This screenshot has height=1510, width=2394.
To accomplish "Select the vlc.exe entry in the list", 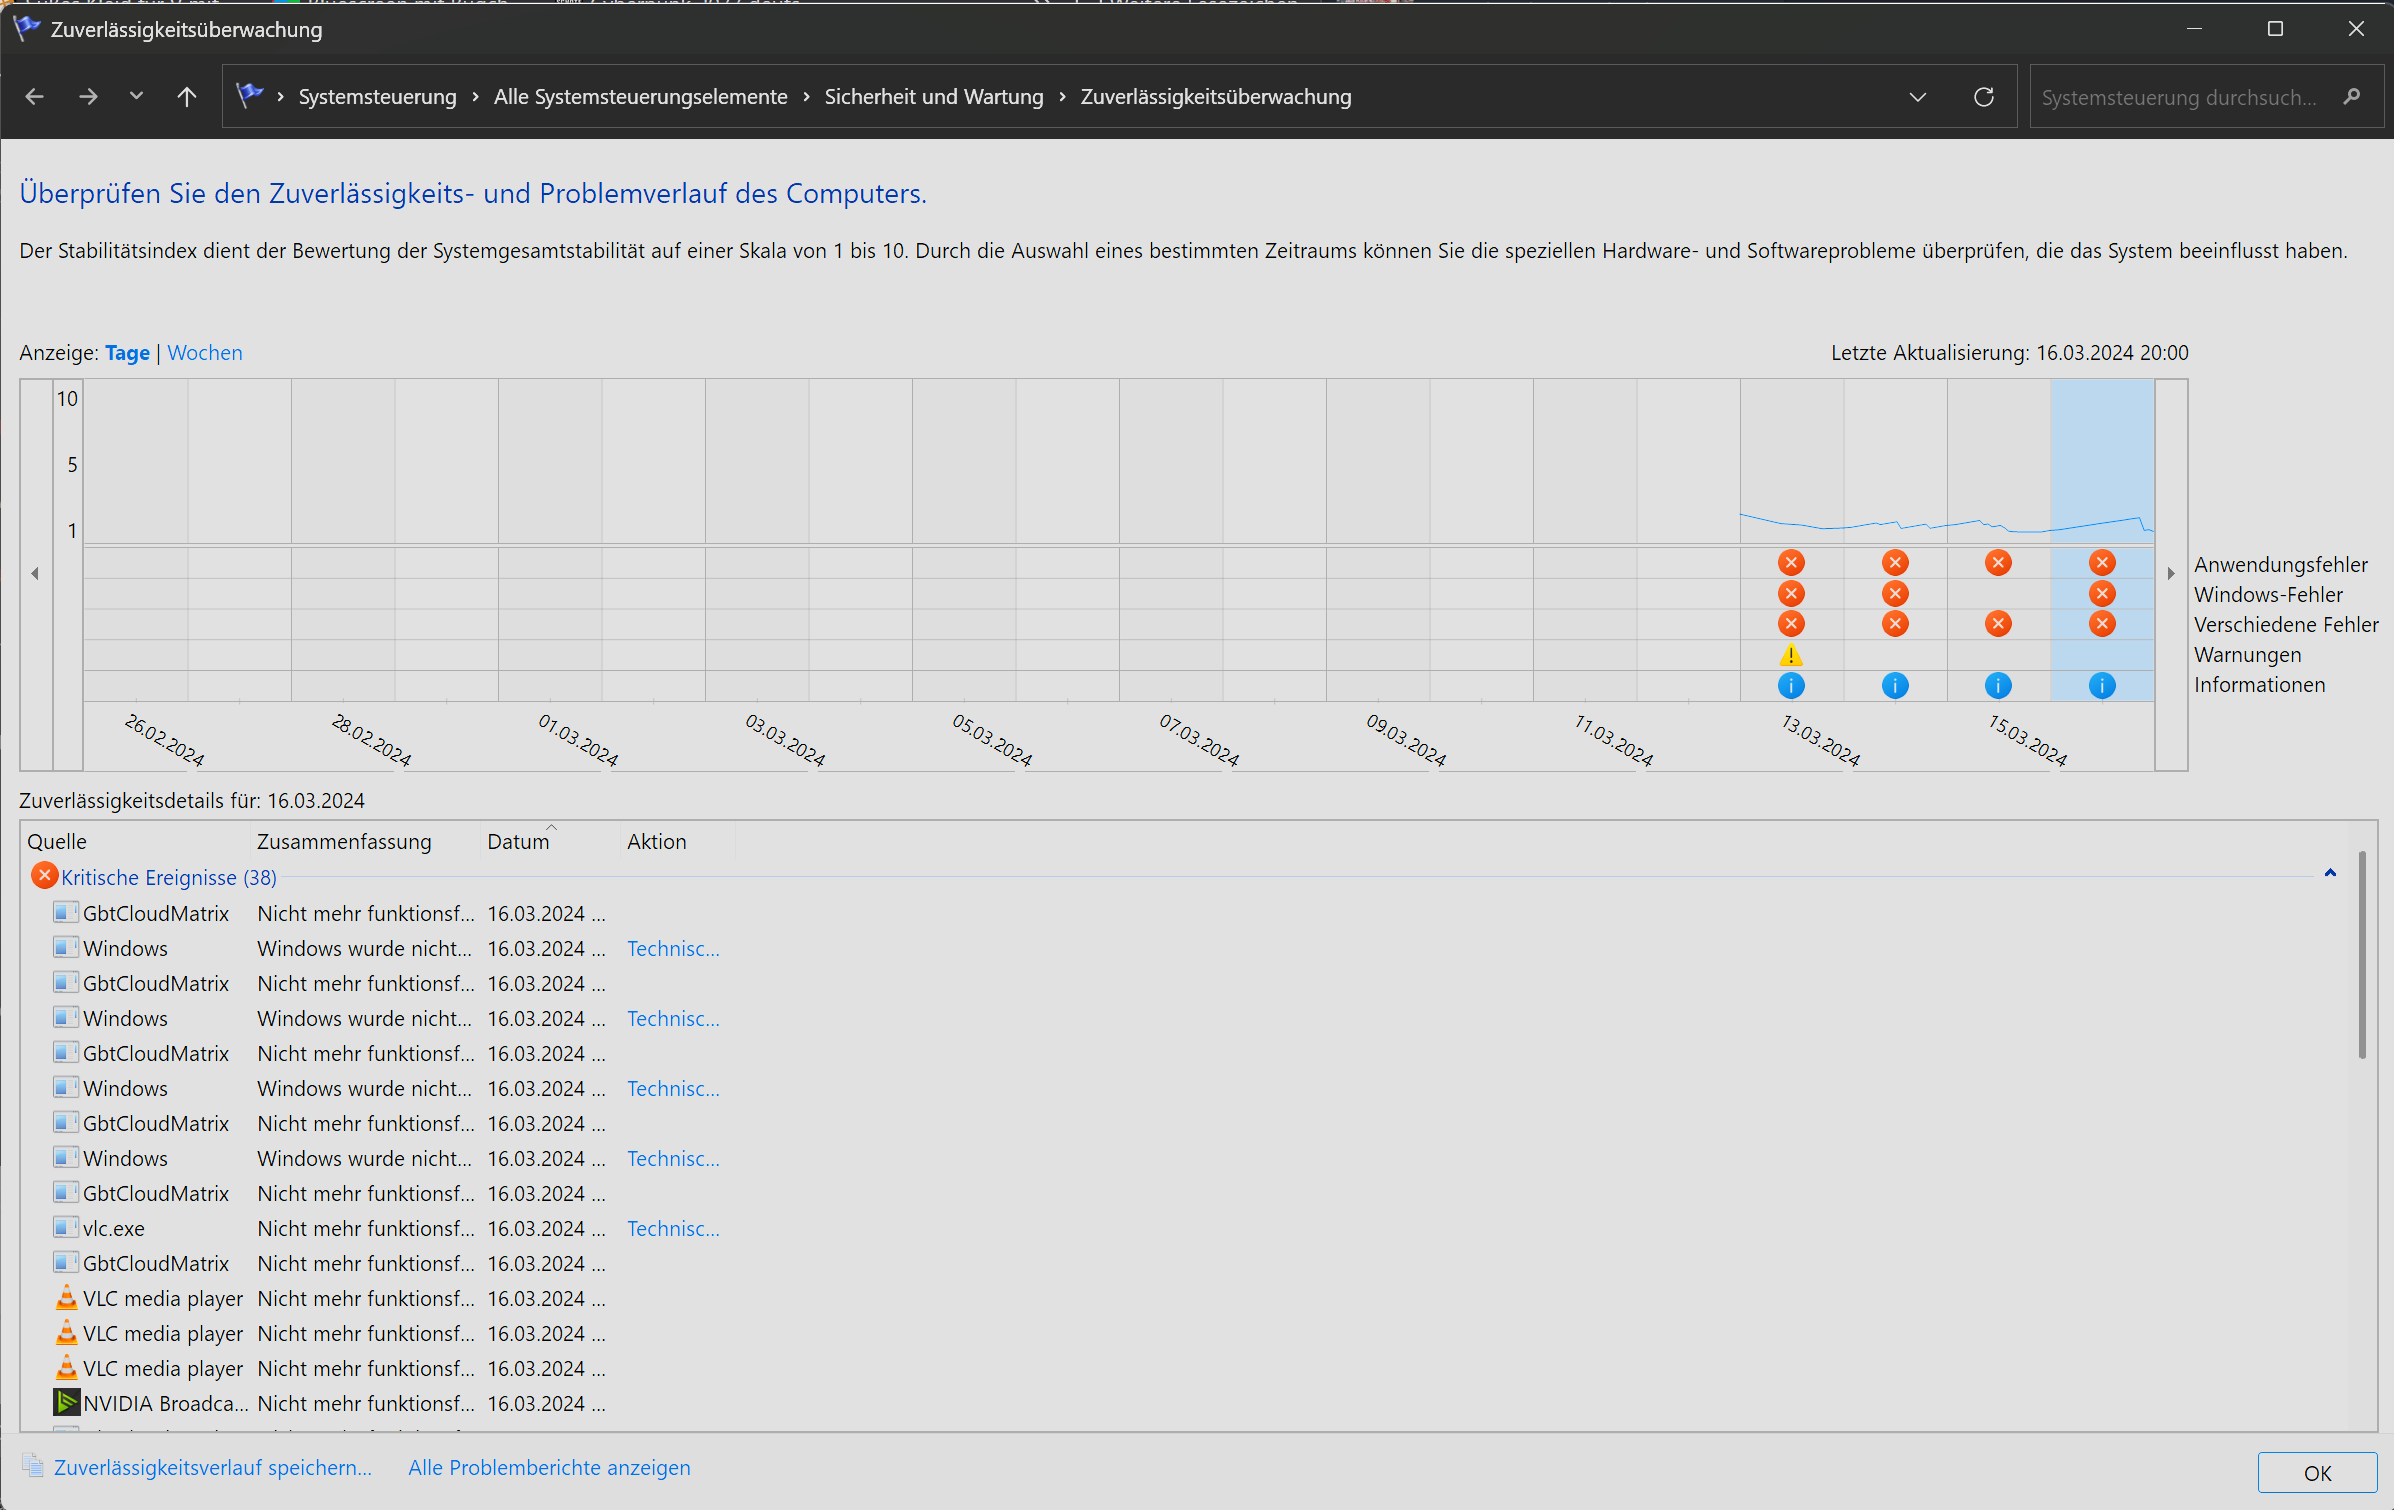I will 113,1229.
